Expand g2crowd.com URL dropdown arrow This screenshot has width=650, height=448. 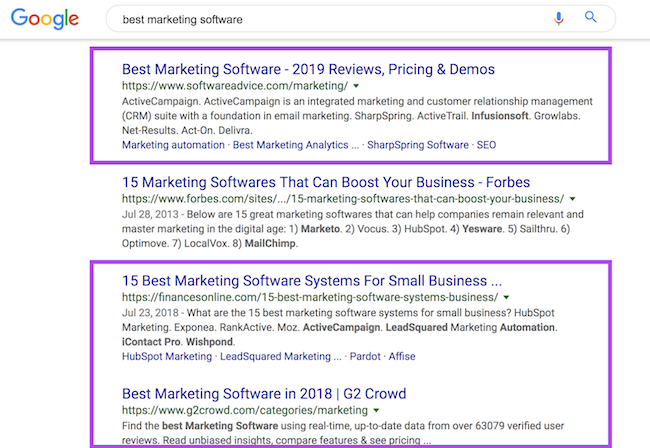[376, 410]
